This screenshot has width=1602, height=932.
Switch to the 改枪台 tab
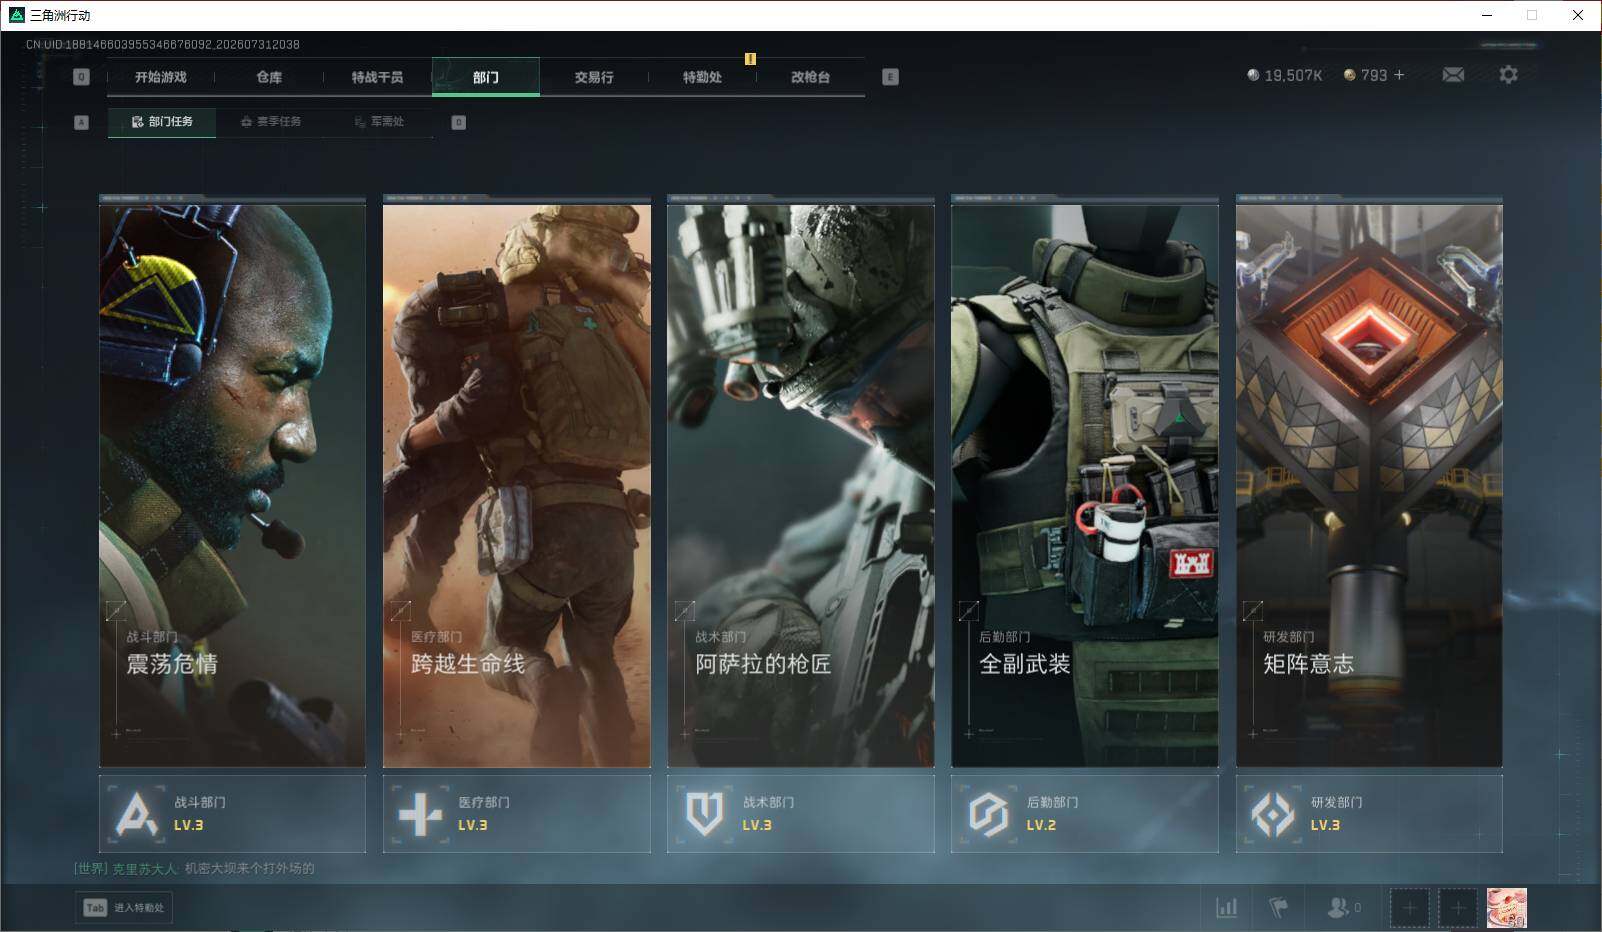[x=810, y=77]
